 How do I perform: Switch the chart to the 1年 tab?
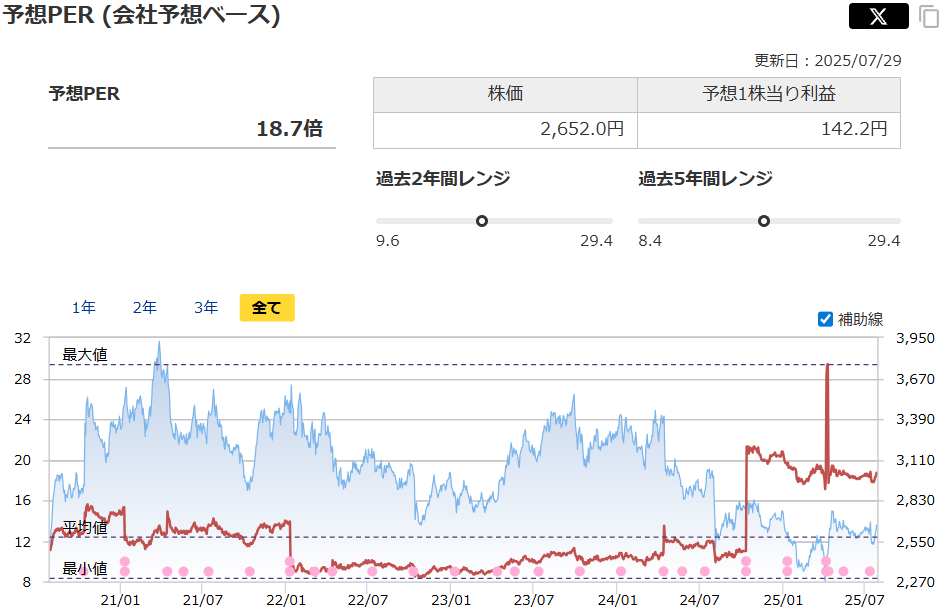[84, 308]
